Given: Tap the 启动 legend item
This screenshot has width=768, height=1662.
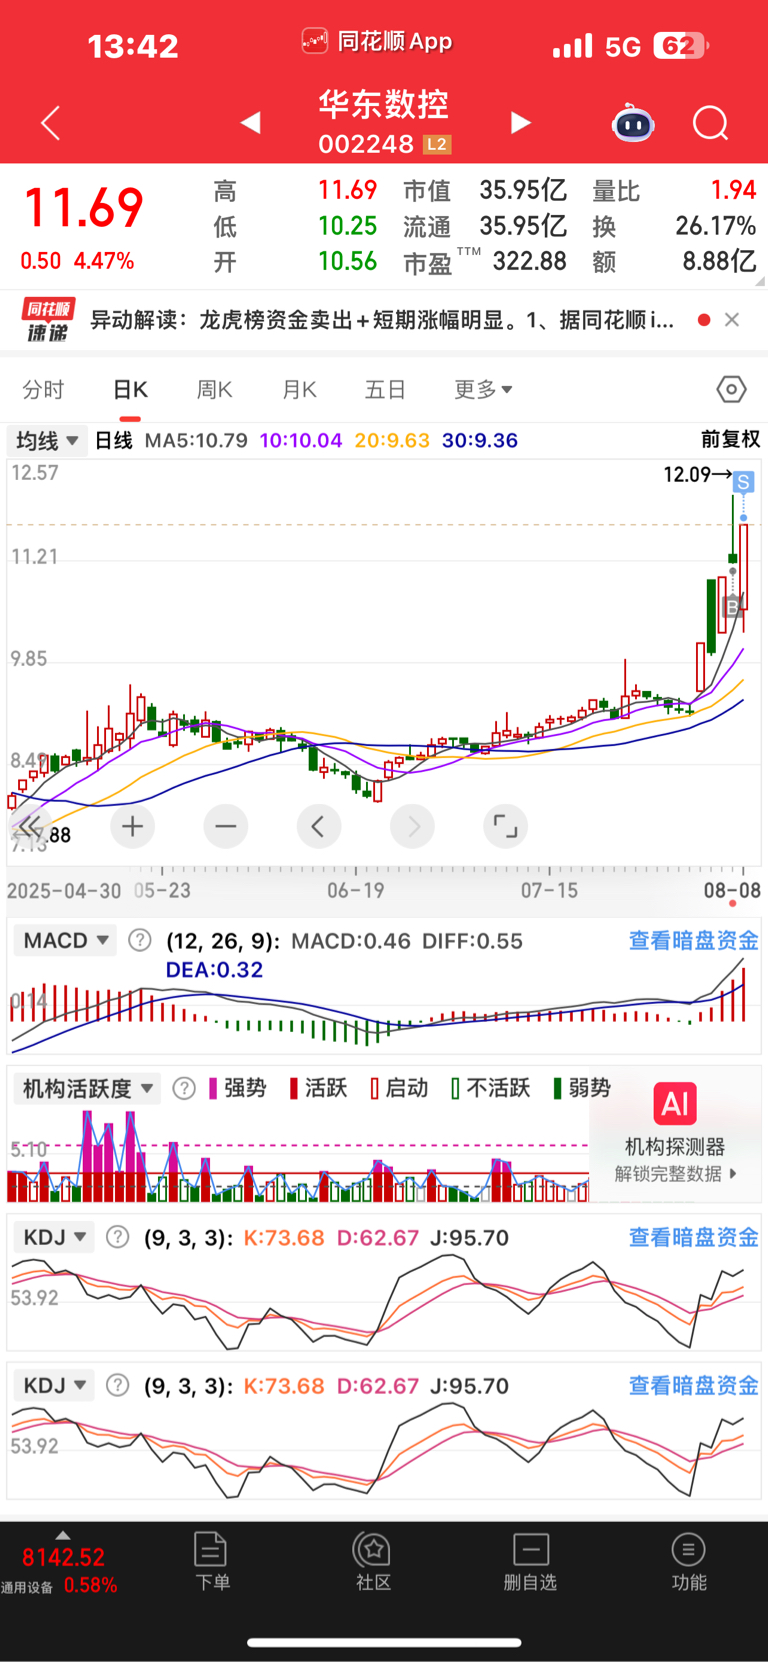Looking at the screenshot, I should tap(399, 1088).
